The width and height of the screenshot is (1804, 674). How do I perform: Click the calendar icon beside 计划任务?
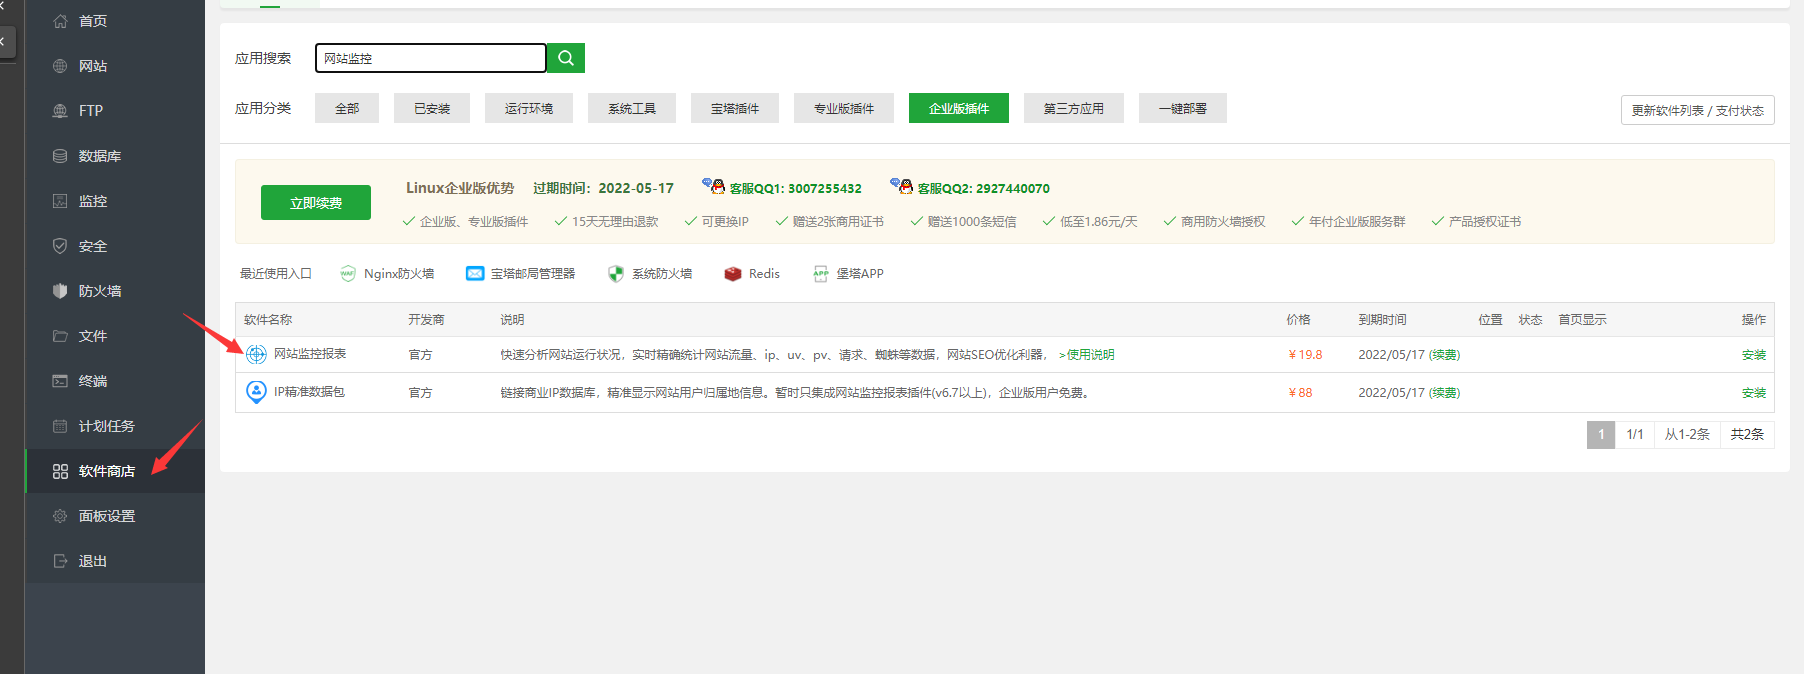[60, 426]
